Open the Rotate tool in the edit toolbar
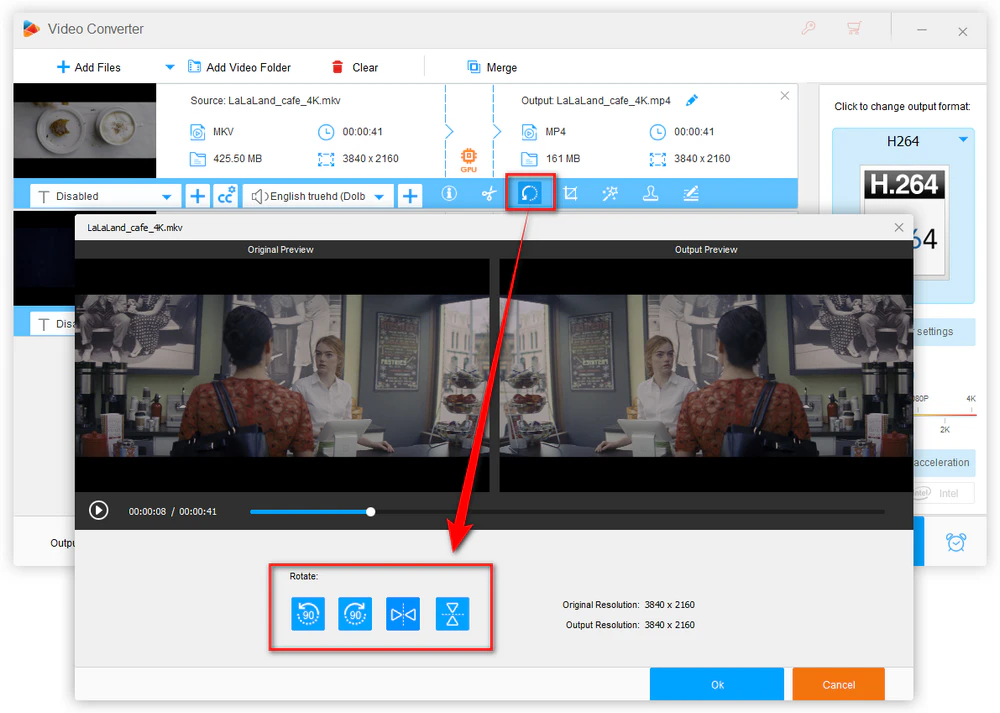1000x713 pixels. [529, 193]
